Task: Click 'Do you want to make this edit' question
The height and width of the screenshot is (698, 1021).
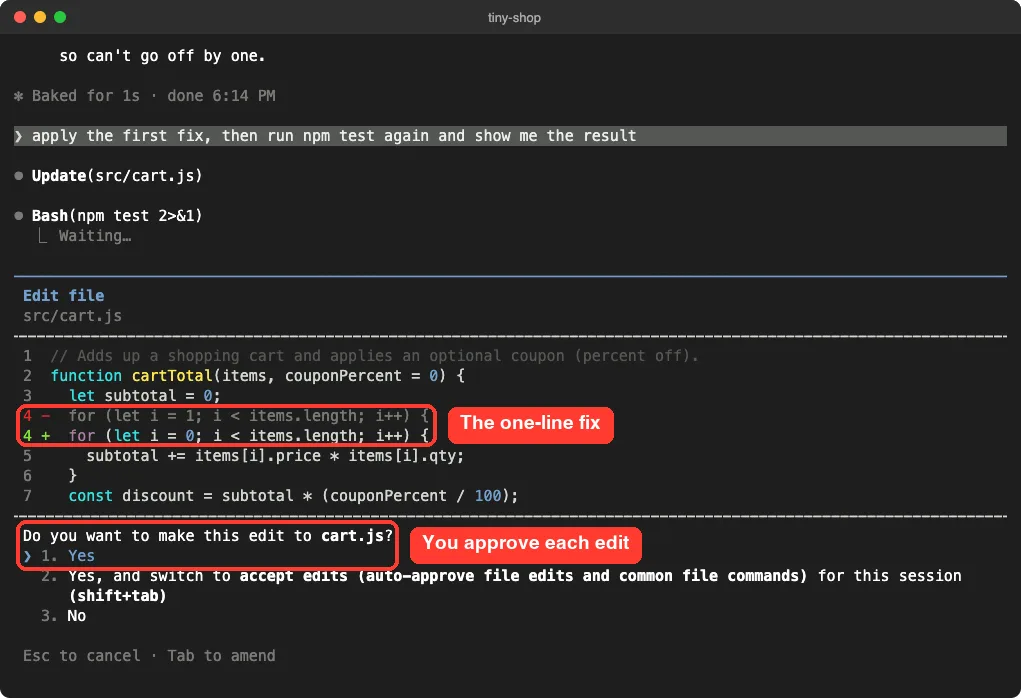Action: tap(208, 535)
